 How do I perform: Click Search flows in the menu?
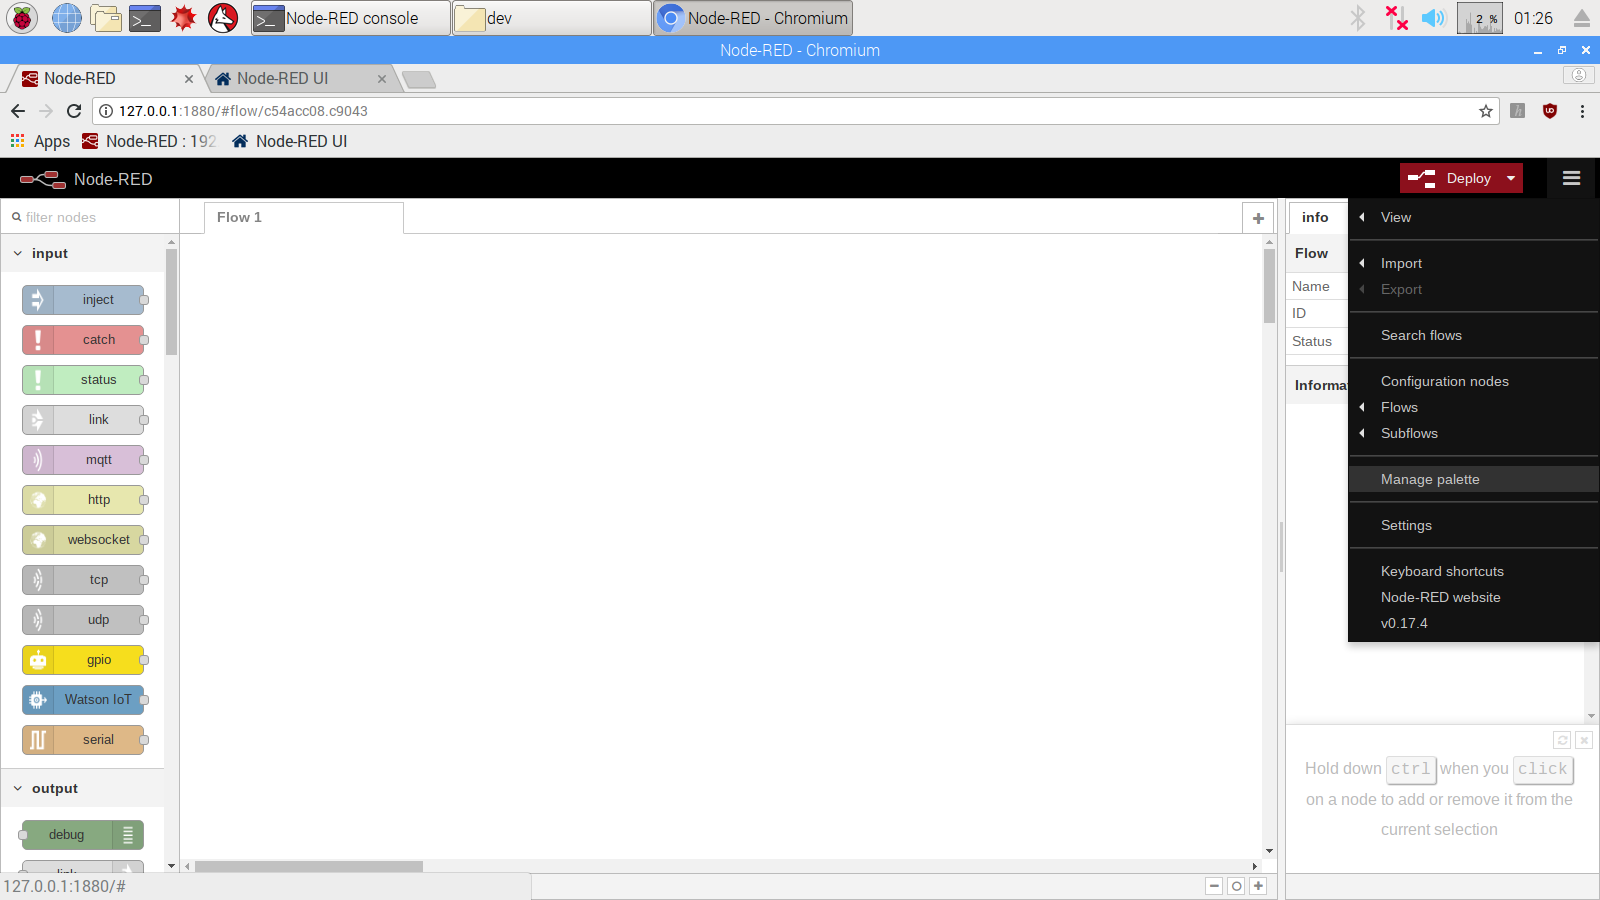1473,335
